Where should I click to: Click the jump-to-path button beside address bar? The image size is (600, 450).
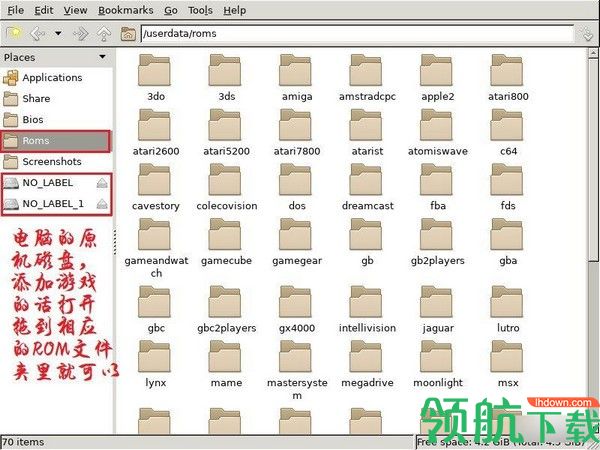[586, 34]
